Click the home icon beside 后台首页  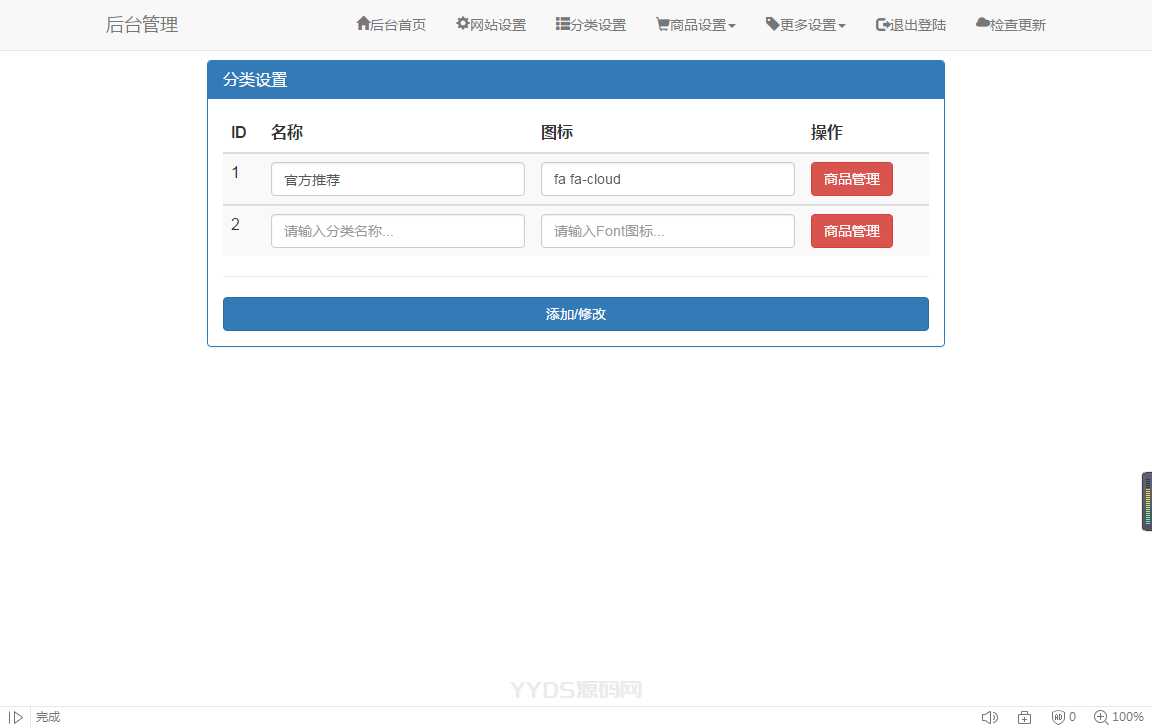click(x=363, y=24)
